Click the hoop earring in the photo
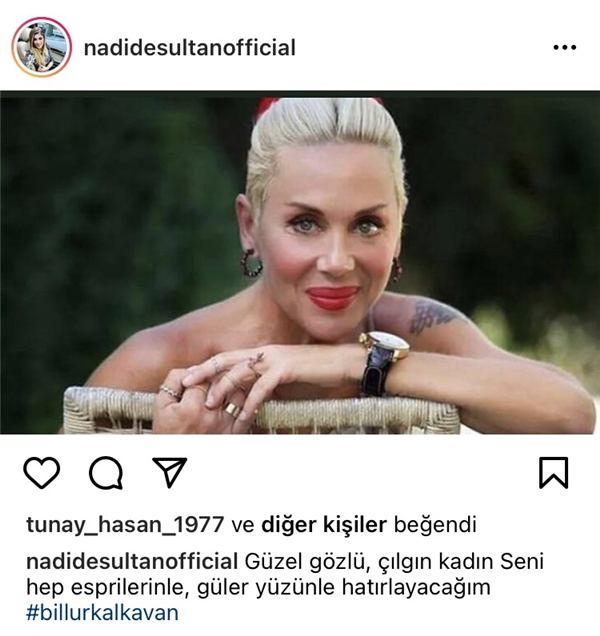The width and height of the screenshot is (600, 636). point(251,263)
